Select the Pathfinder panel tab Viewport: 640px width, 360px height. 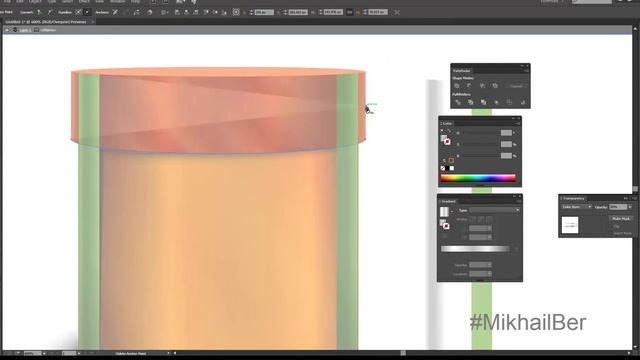click(462, 71)
